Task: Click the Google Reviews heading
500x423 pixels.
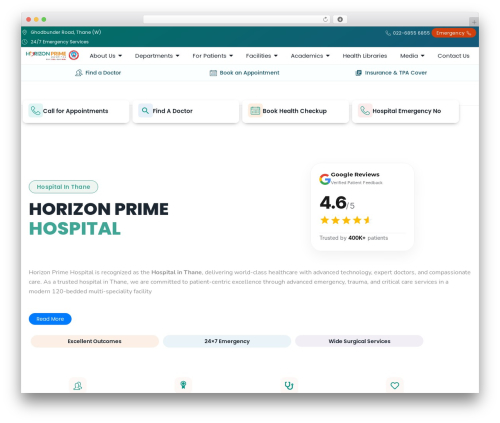Action: (x=355, y=174)
